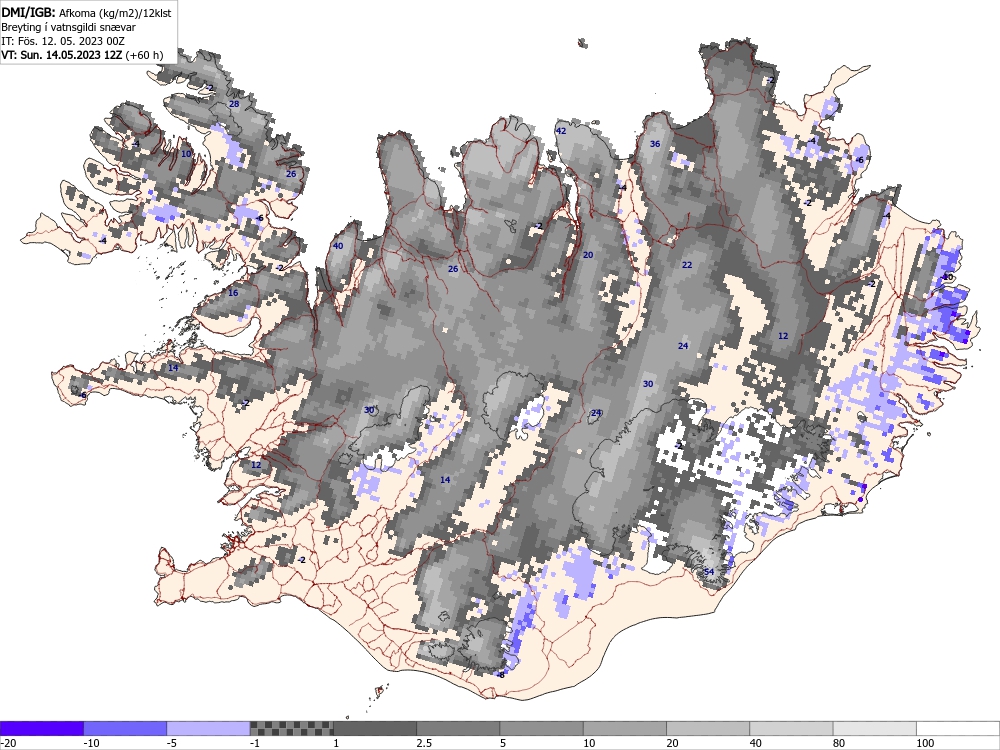Click the map value "36" in the northeast
The height and width of the screenshot is (750, 1000).
coord(654,143)
